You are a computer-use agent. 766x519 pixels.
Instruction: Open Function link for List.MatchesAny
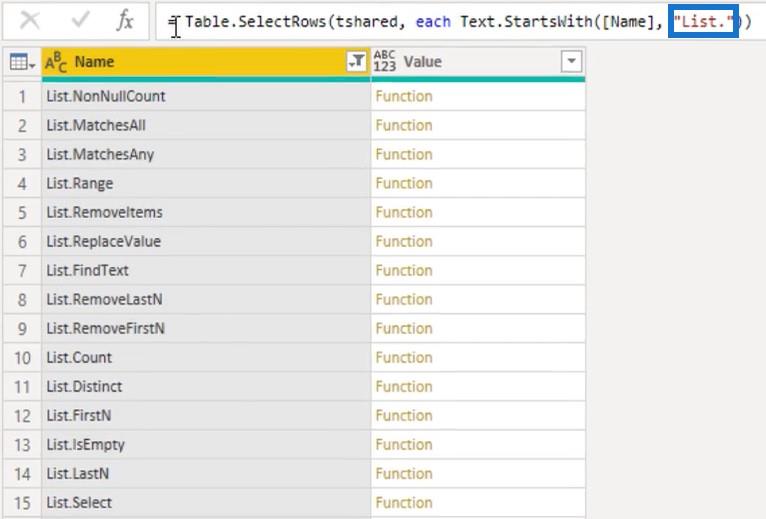(404, 154)
